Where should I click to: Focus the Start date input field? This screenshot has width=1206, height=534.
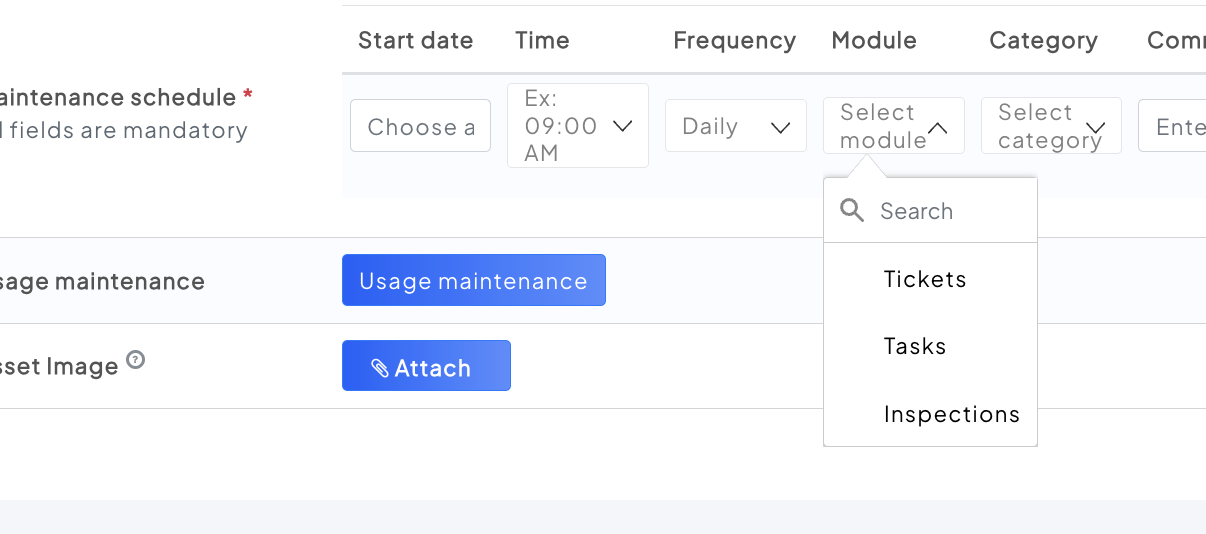tap(421, 127)
